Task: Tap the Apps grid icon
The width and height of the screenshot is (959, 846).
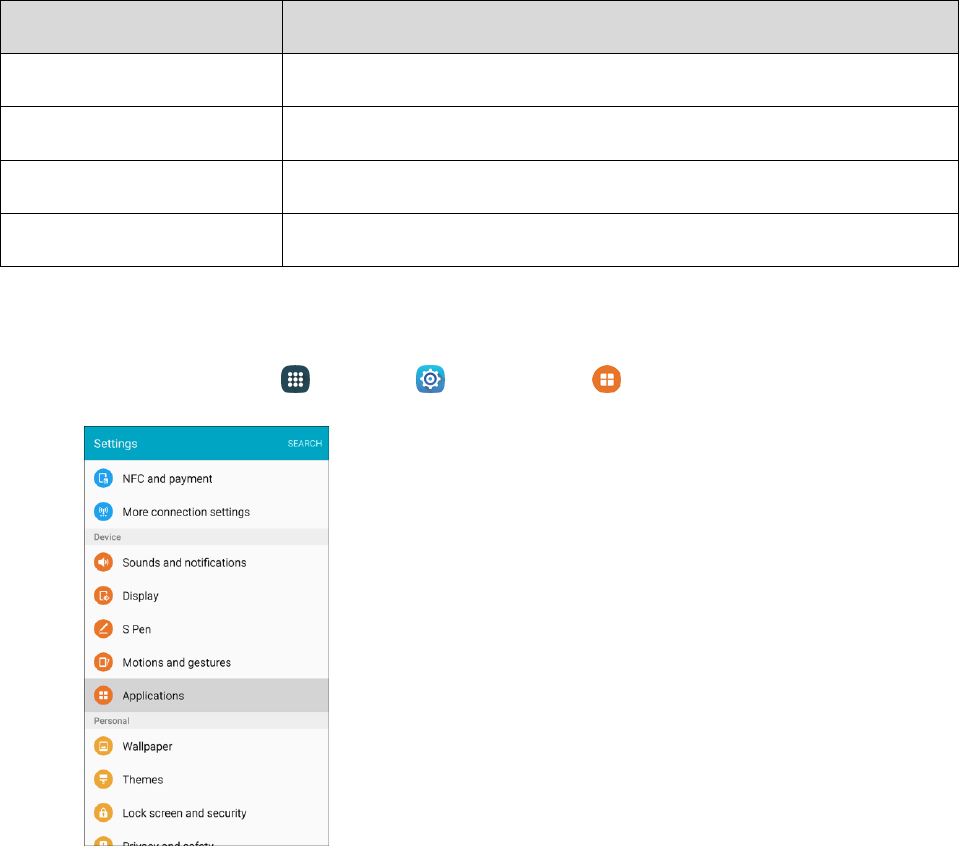Action: [295, 379]
